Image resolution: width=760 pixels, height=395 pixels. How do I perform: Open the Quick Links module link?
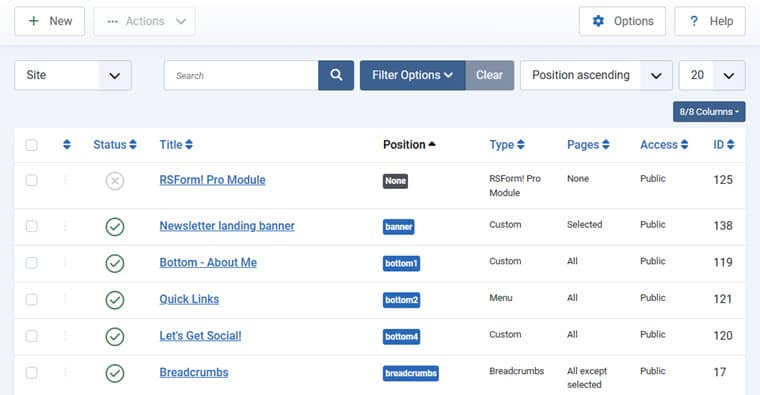(x=189, y=299)
